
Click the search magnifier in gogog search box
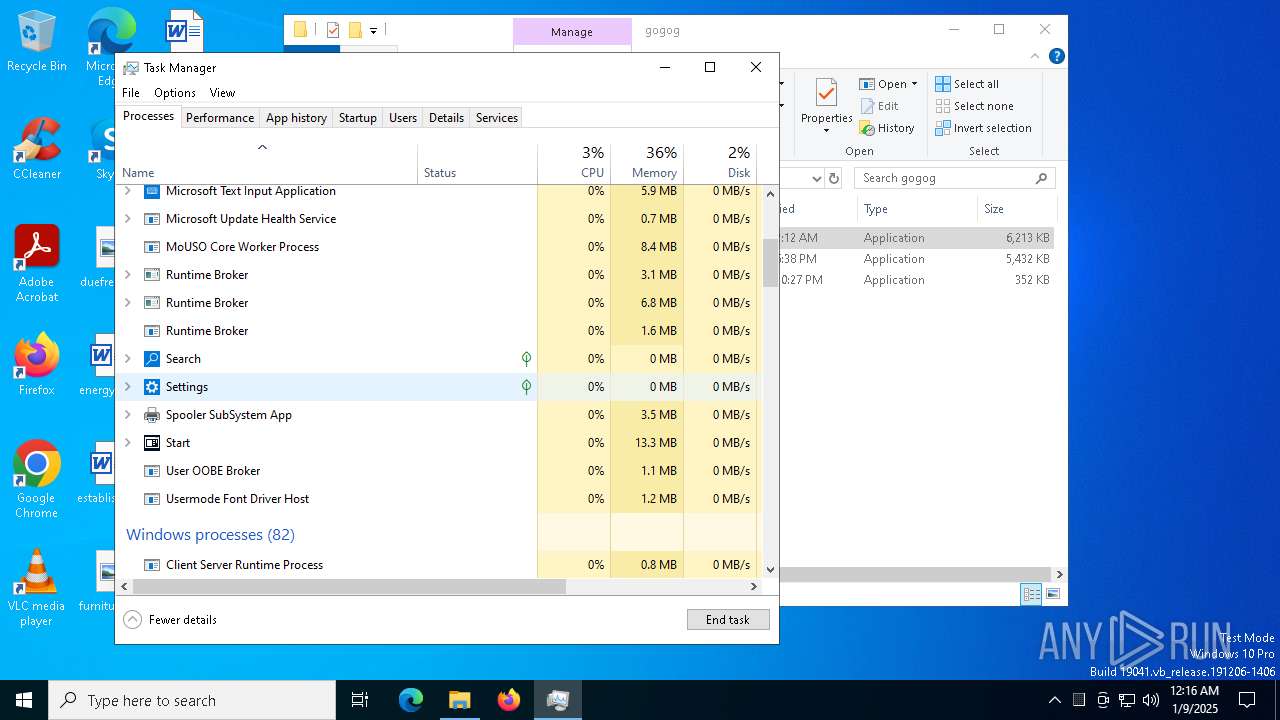tap(1041, 178)
